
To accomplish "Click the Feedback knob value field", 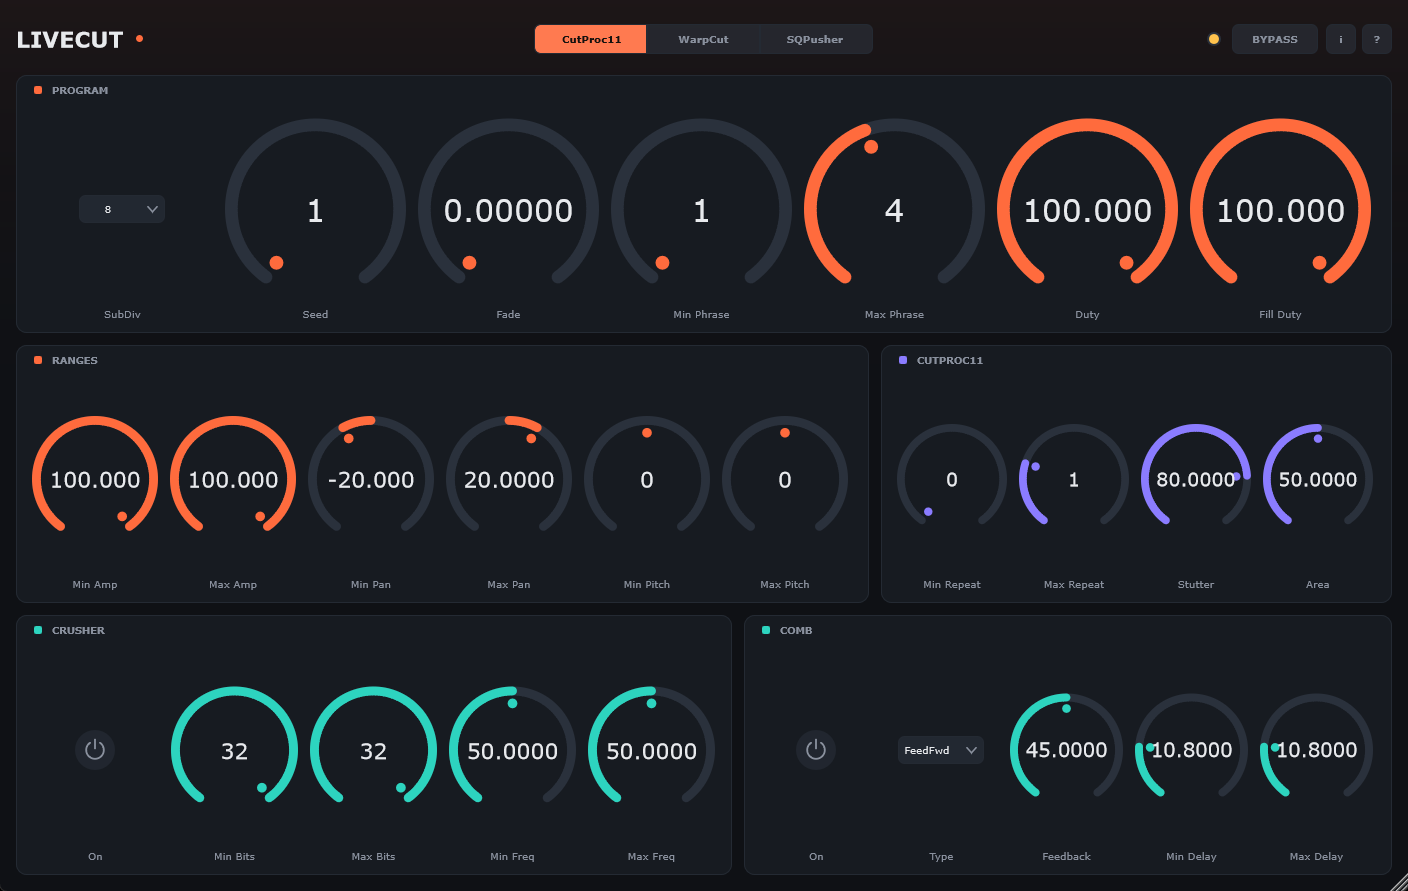I will 1067,750.
